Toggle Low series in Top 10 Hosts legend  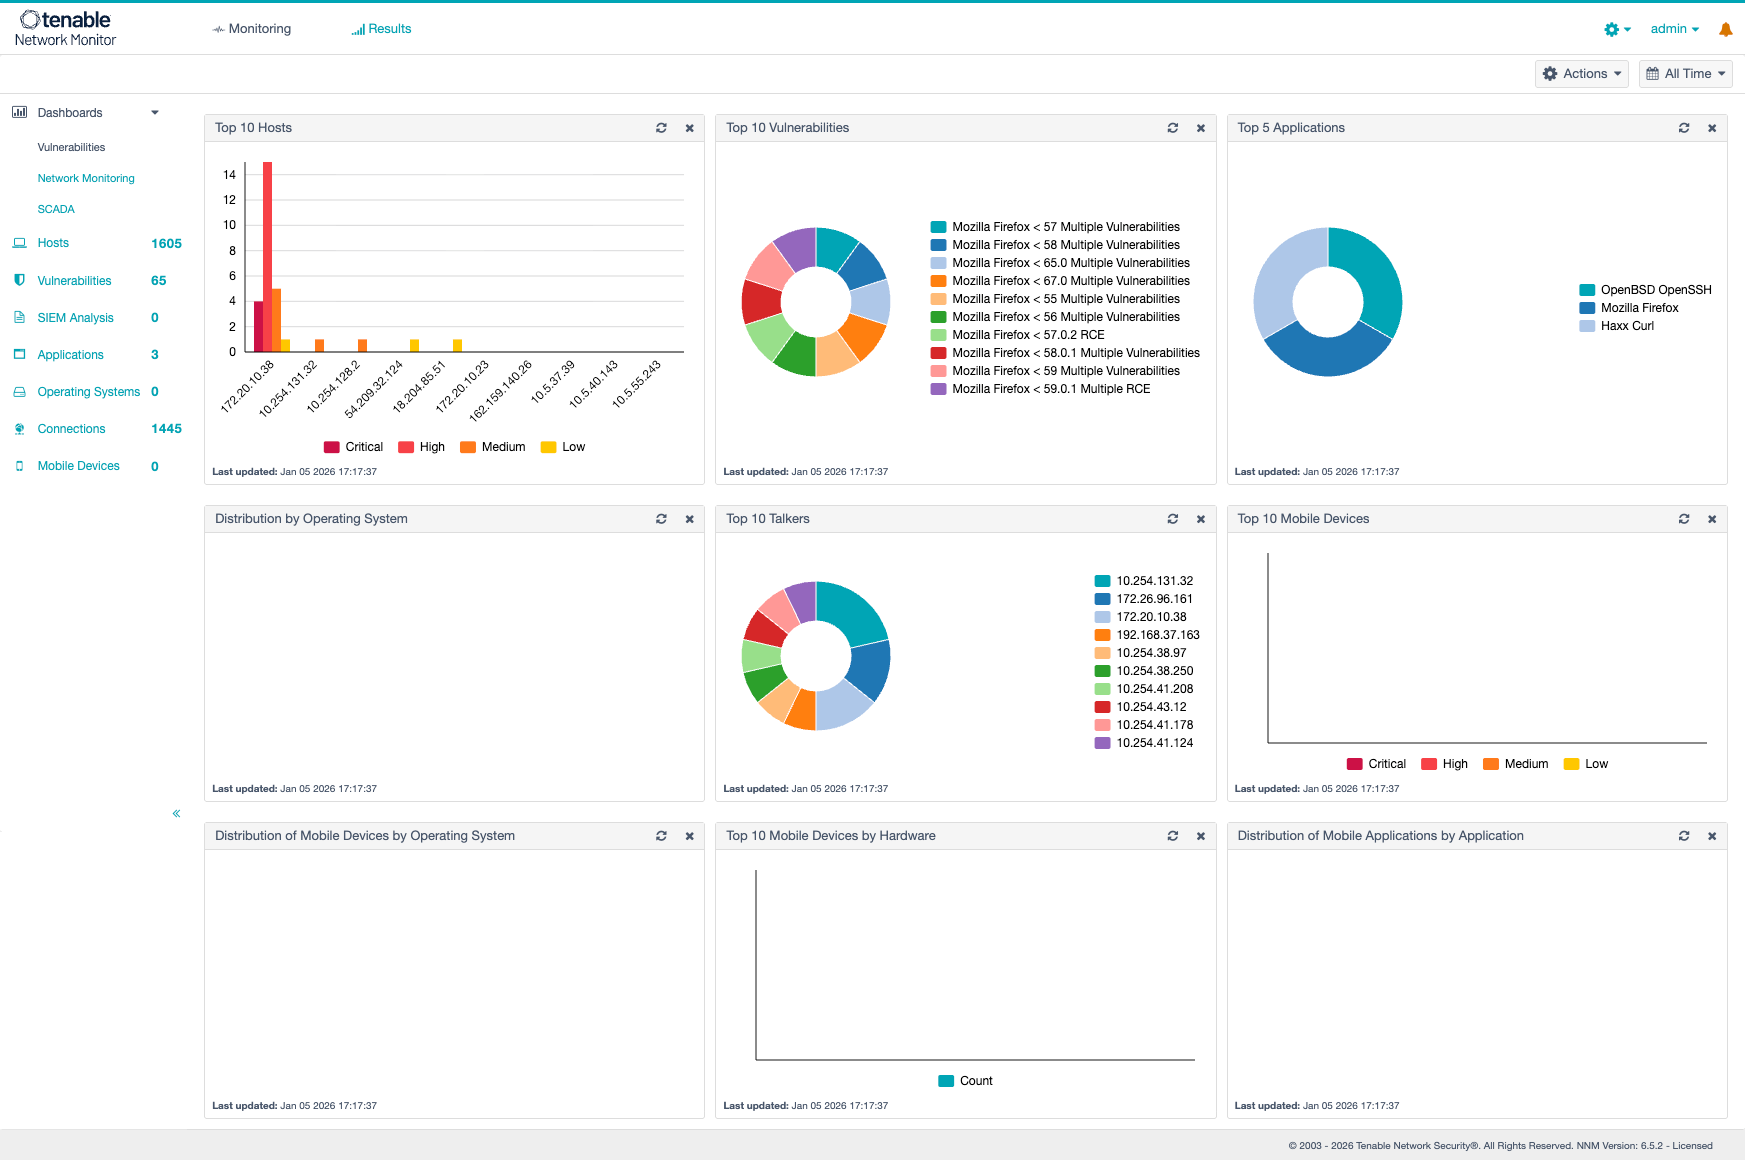(x=563, y=447)
